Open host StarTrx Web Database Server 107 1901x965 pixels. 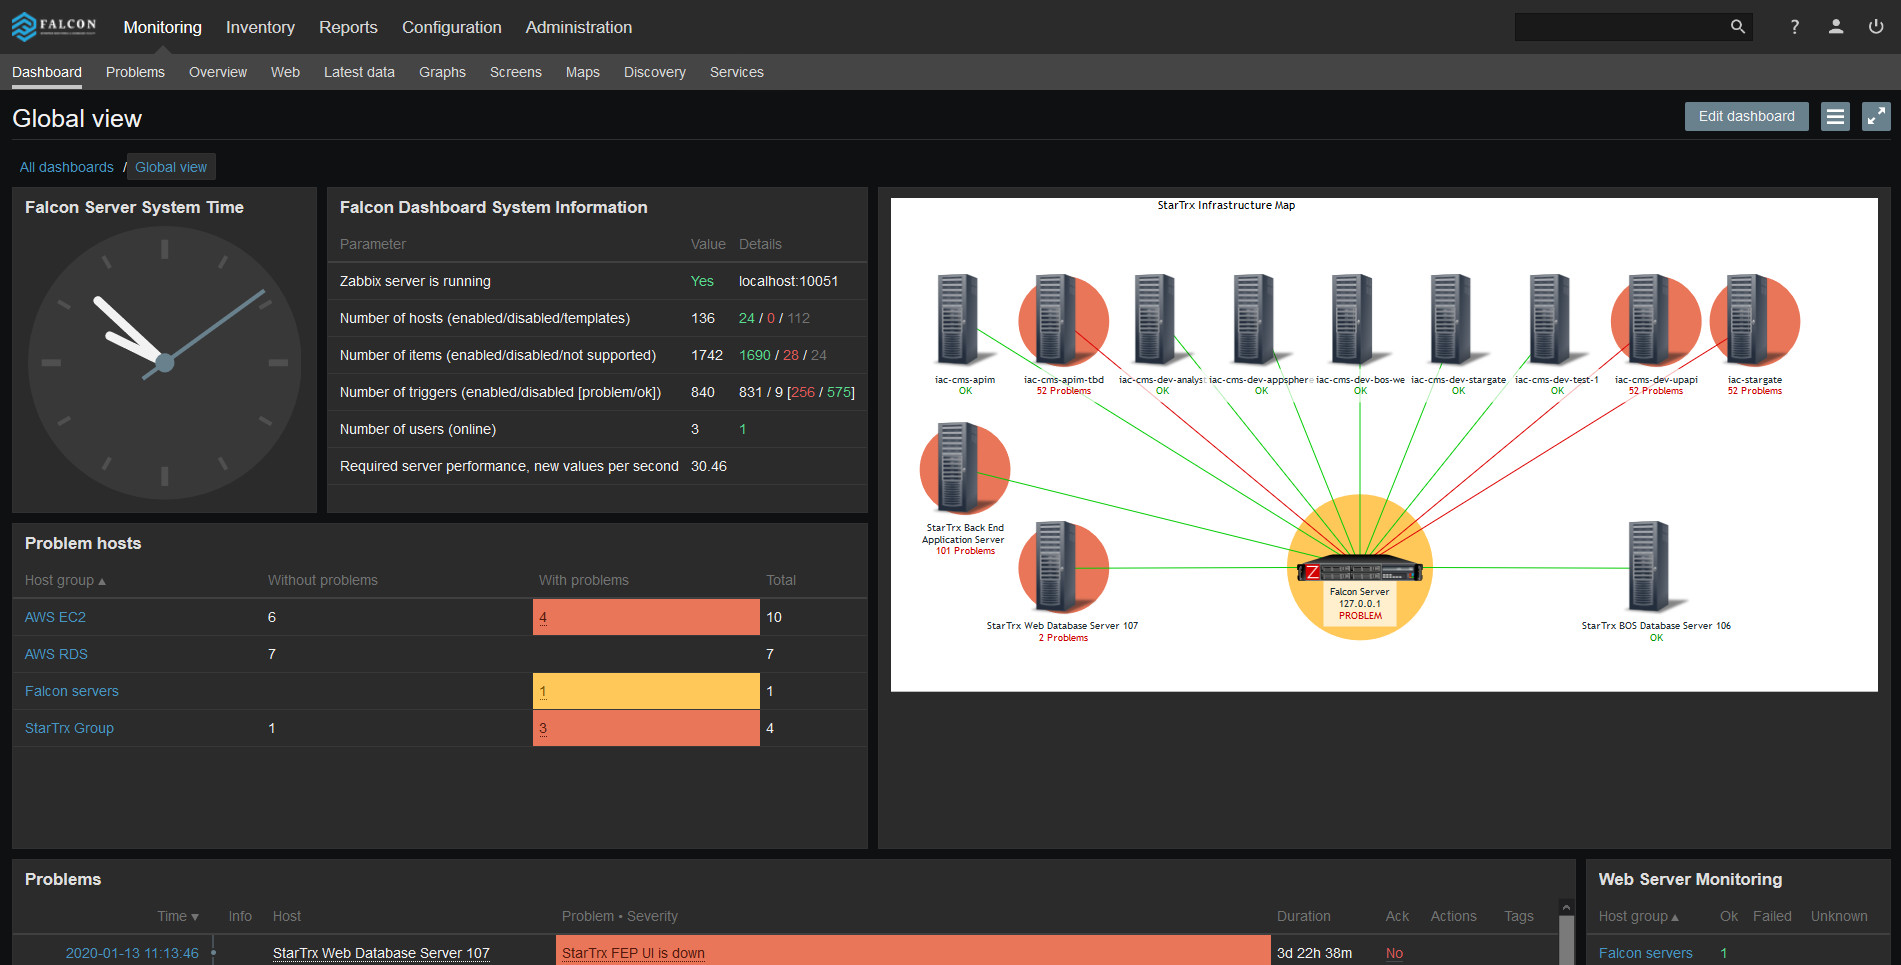[381, 953]
